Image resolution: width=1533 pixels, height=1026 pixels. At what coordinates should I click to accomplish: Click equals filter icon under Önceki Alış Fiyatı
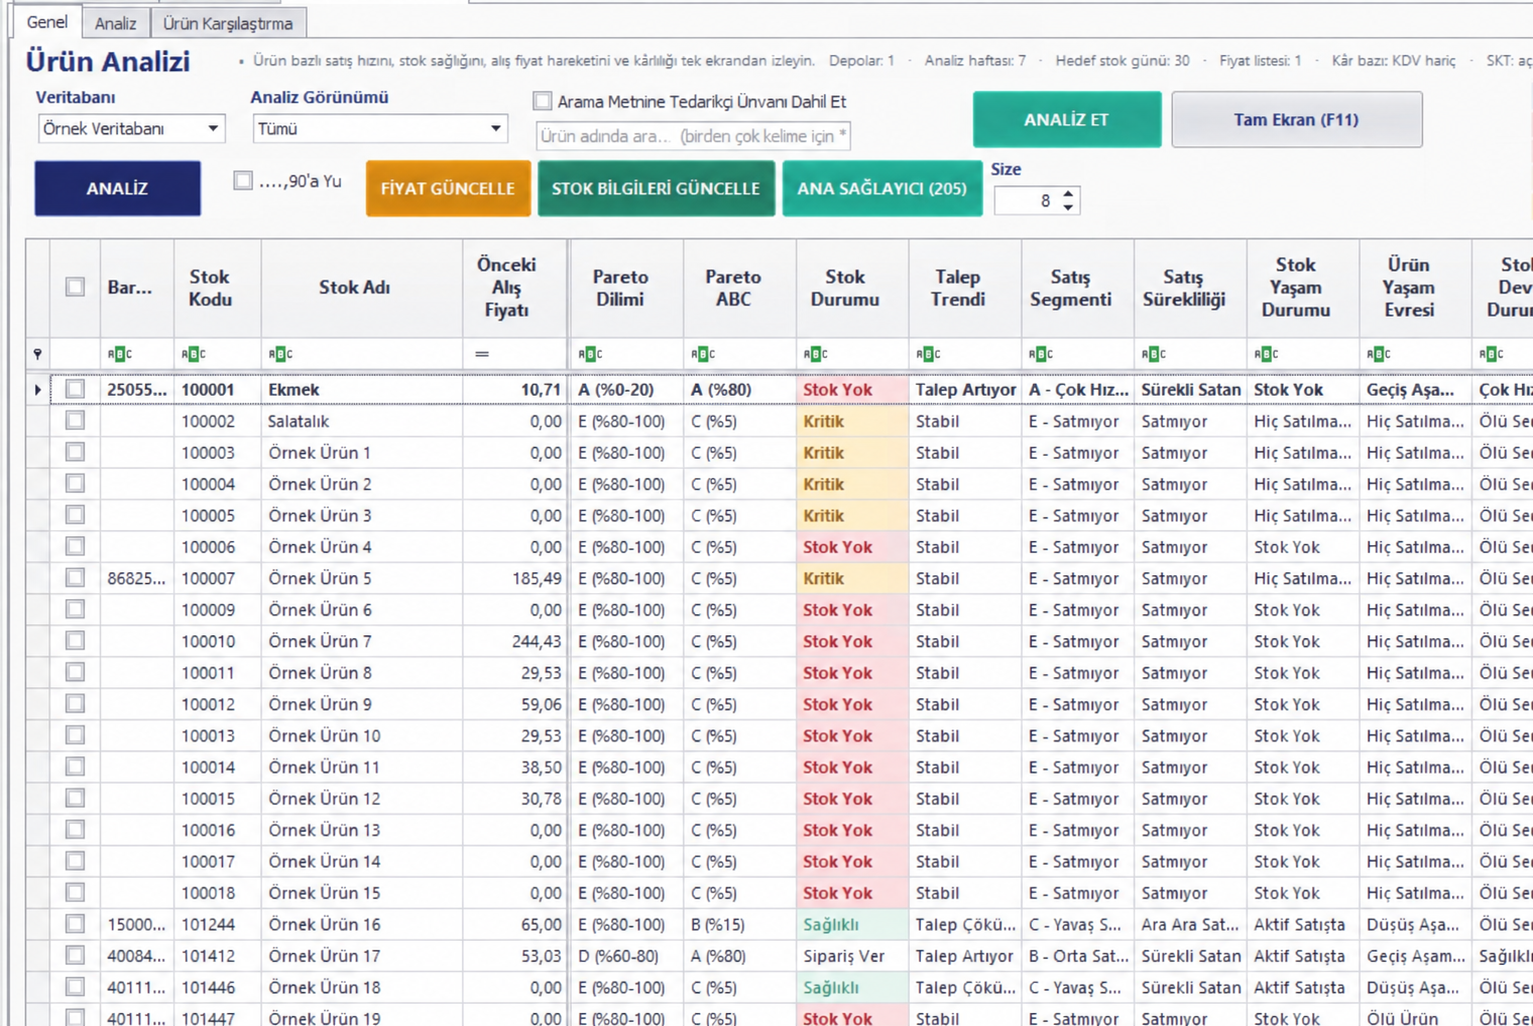pyautogui.click(x=482, y=354)
